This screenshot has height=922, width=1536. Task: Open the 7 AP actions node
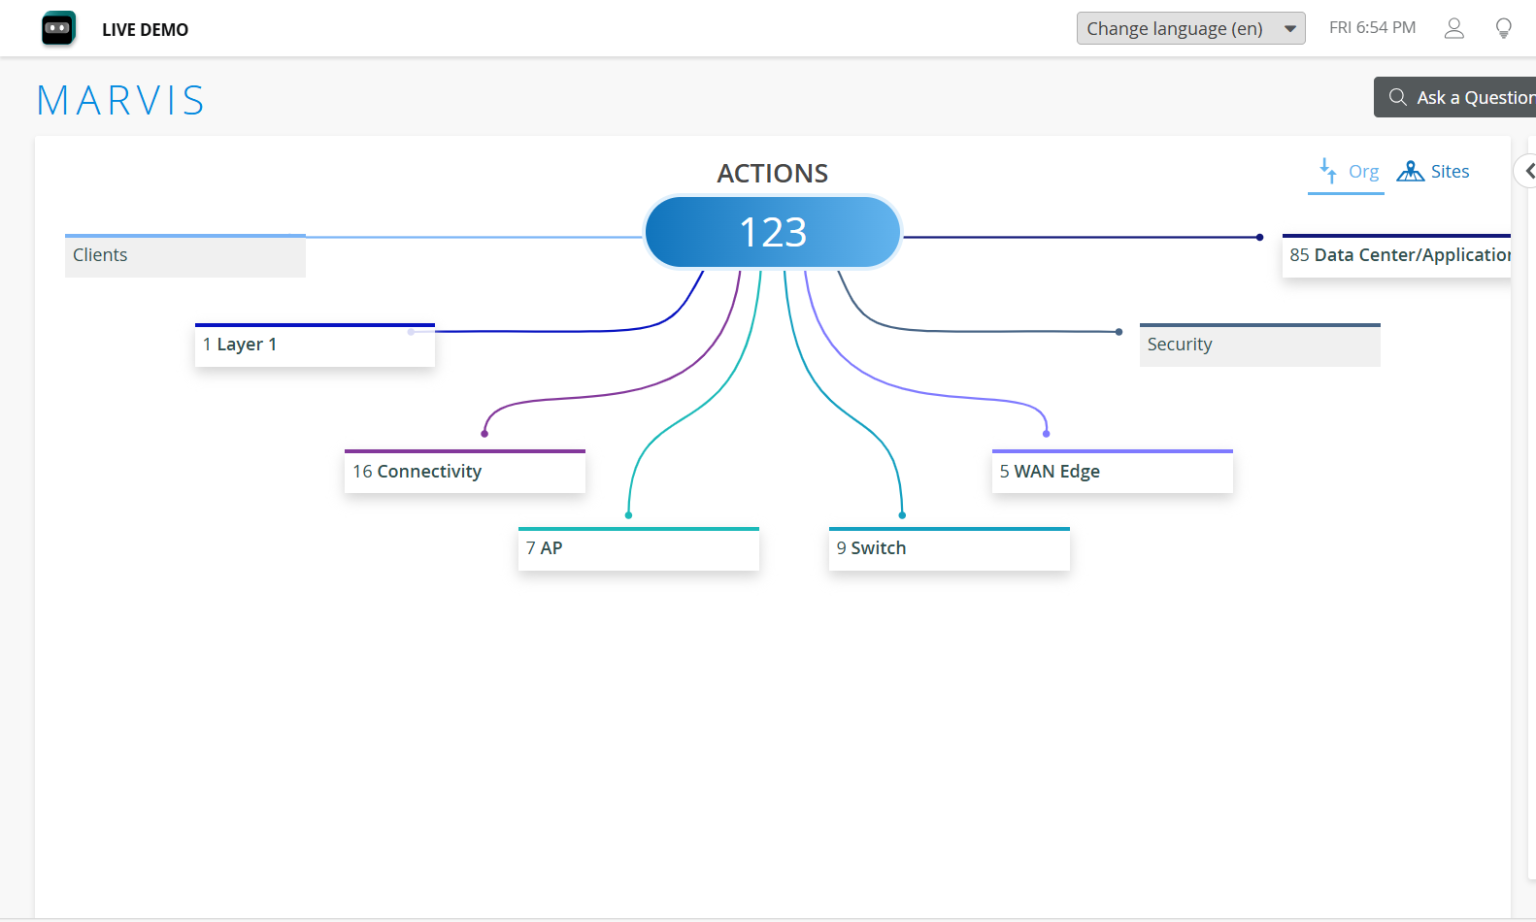tap(638, 549)
